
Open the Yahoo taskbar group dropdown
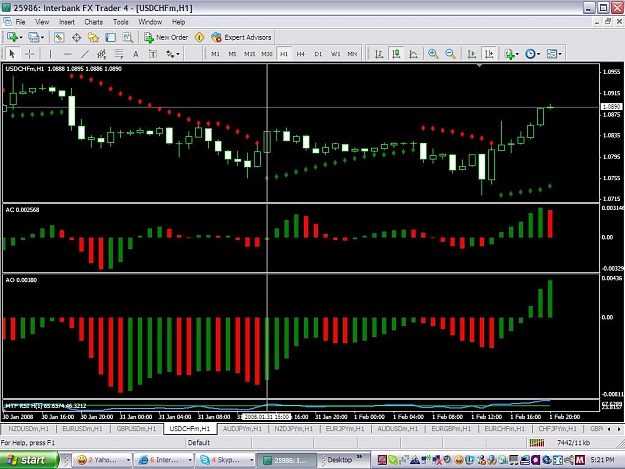pos(128,460)
